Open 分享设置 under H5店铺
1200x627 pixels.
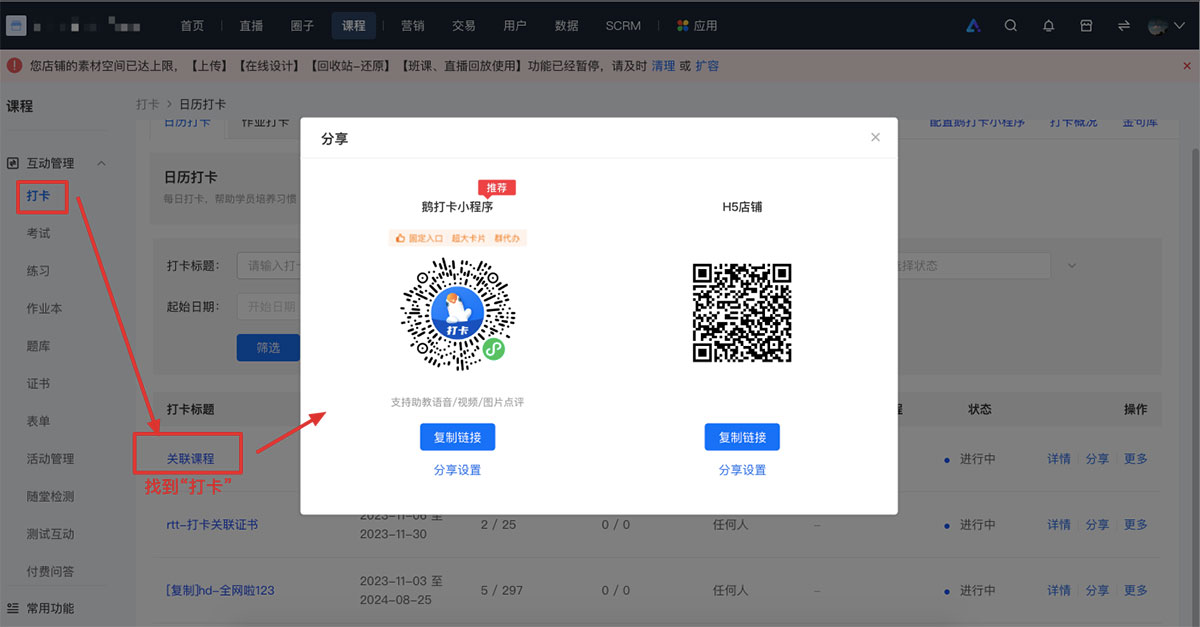(x=742, y=470)
